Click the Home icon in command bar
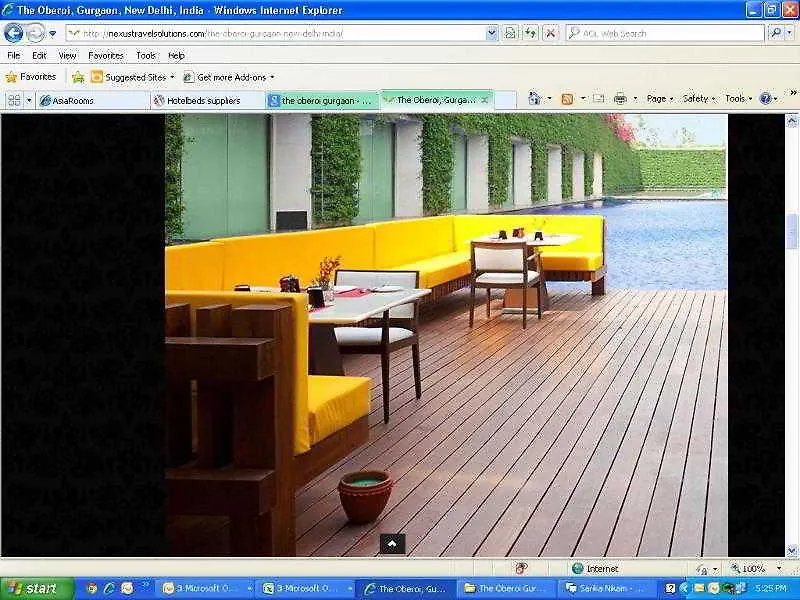Screen dimensions: 800x600 coord(535,98)
